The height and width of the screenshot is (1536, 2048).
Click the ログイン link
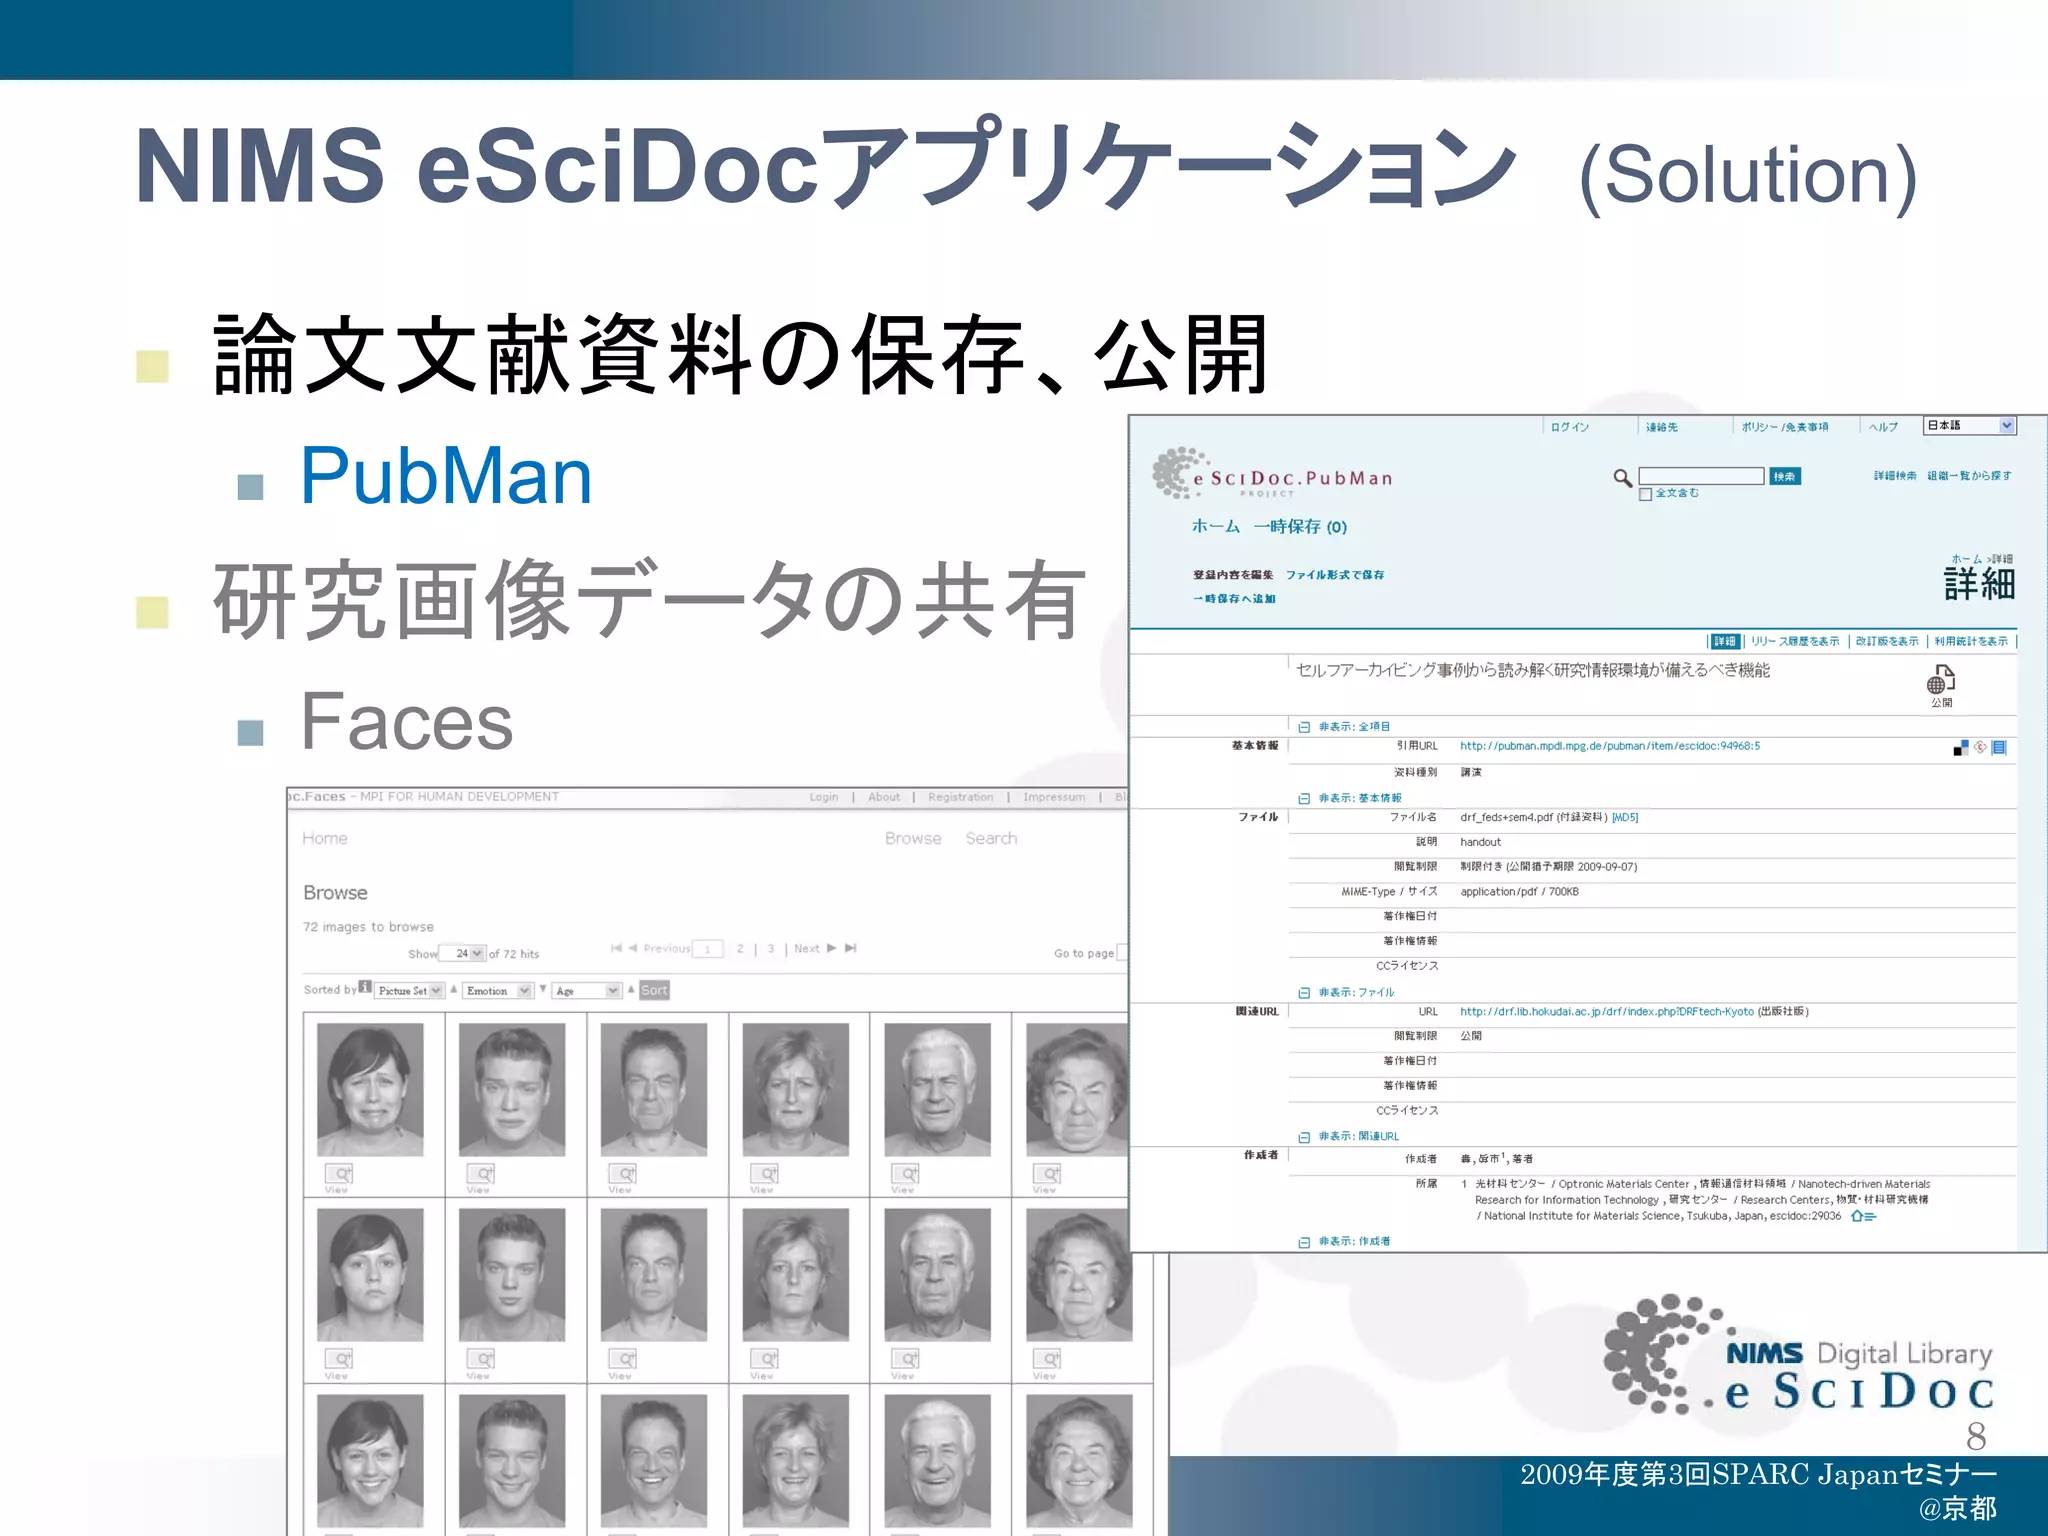[x=1569, y=427]
